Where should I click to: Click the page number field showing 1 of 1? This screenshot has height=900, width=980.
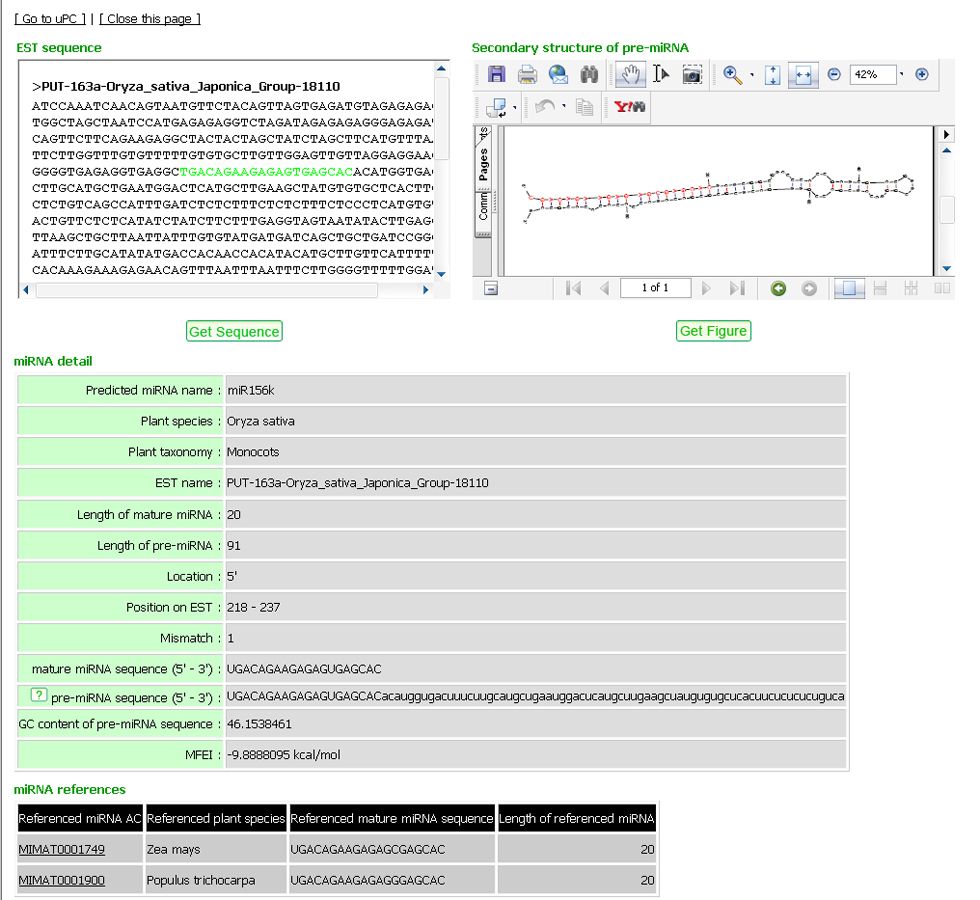655,288
